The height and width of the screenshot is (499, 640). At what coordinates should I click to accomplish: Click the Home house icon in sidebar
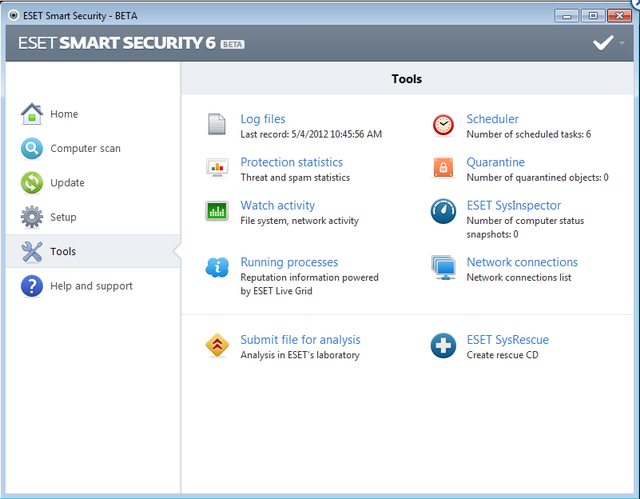[x=32, y=114]
